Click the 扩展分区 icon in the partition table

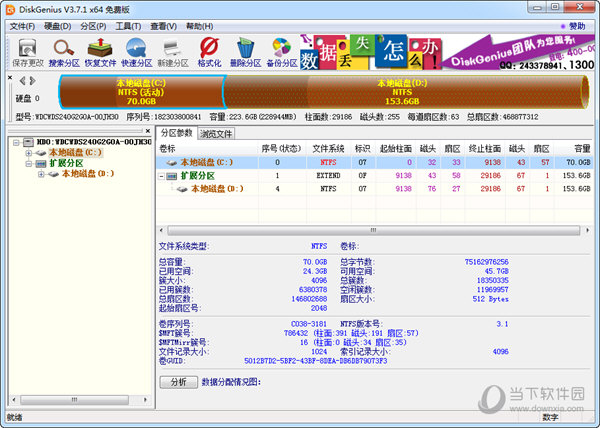pyautogui.click(x=172, y=176)
